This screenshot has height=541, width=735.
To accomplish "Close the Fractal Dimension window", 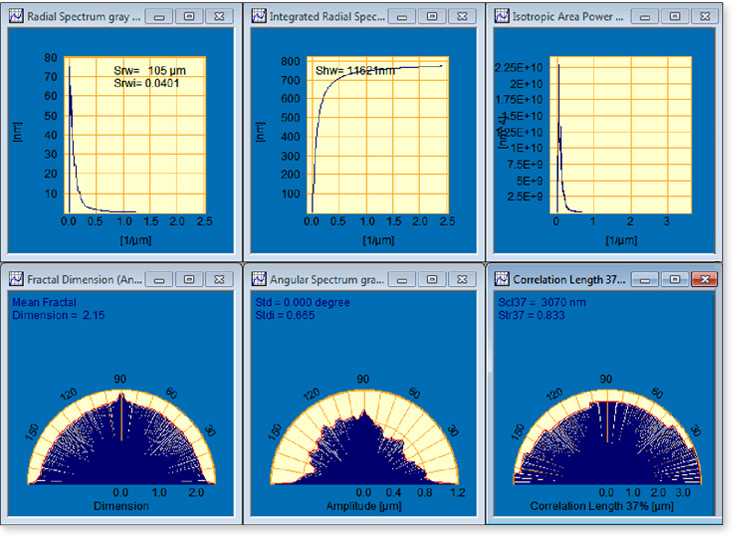I will click(x=219, y=279).
